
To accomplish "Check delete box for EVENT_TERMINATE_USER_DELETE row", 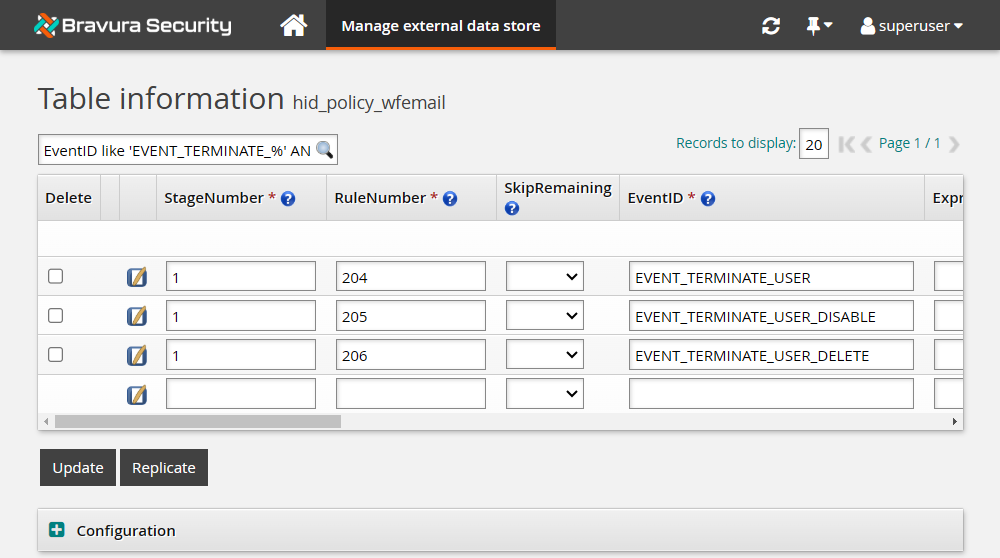I will pyautogui.click(x=55, y=355).
